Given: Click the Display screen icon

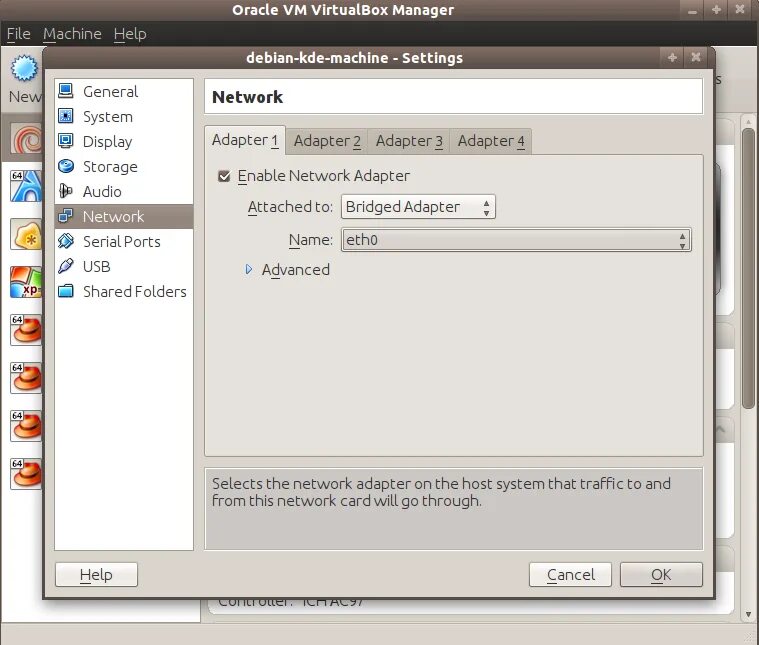Looking at the screenshot, I should 66,141.
